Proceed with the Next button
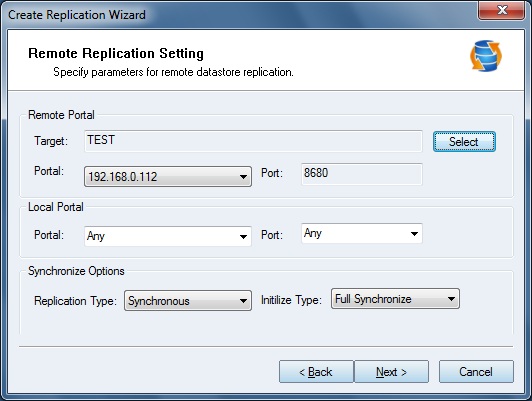 [392, 372]
